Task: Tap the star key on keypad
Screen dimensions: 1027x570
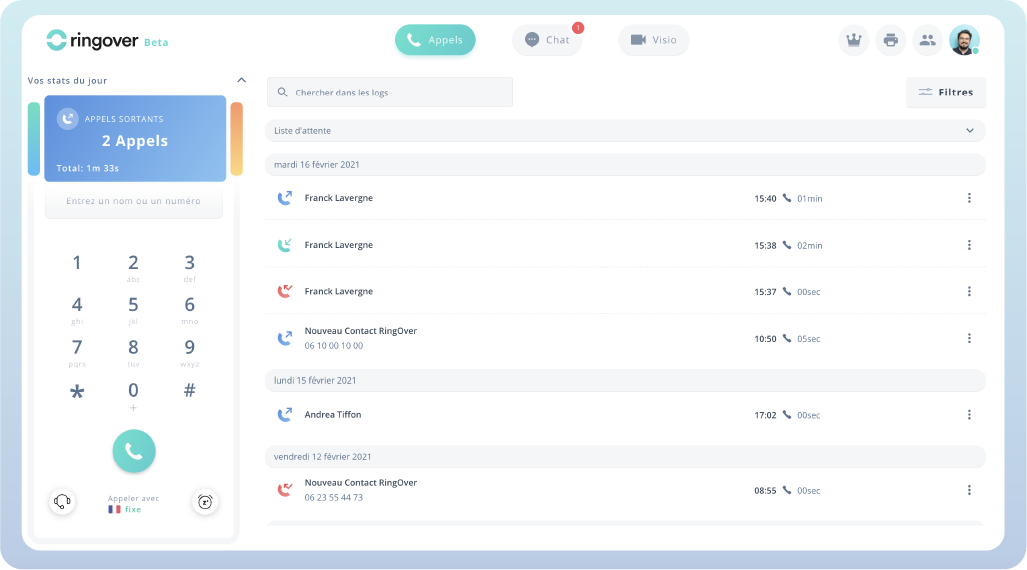Action: click(77, 392)
